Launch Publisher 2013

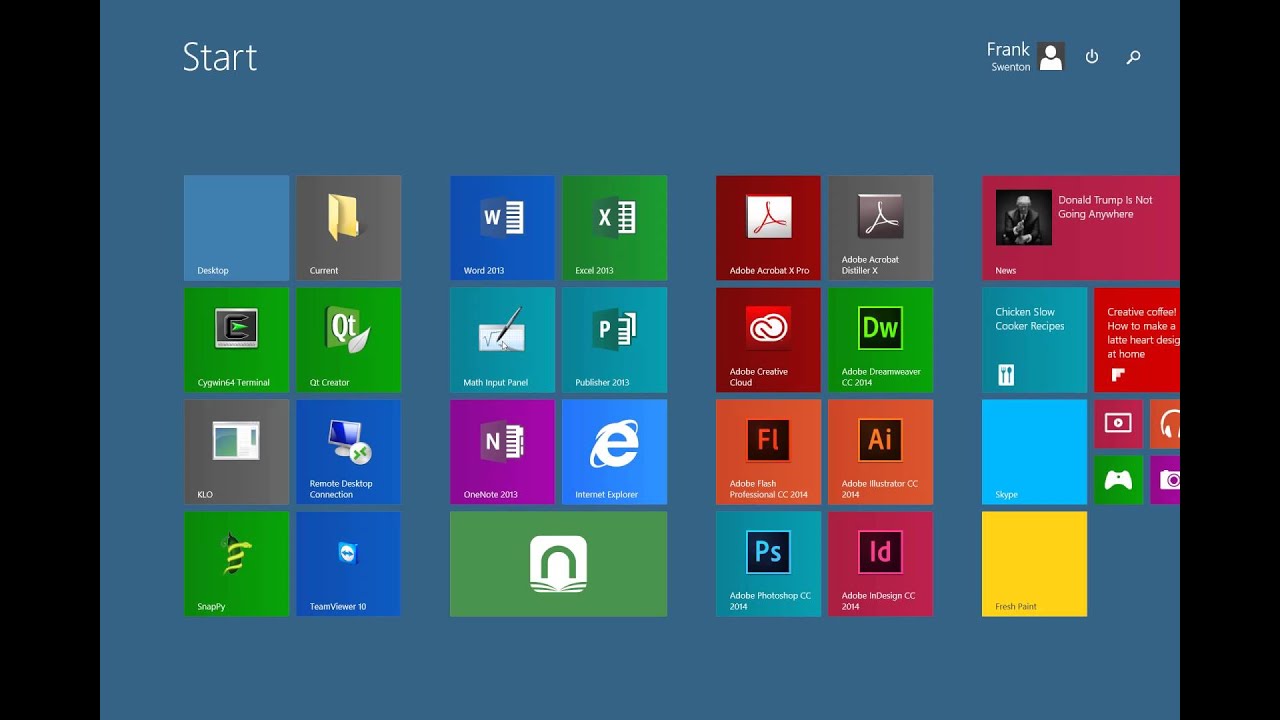tap(614, 340)
